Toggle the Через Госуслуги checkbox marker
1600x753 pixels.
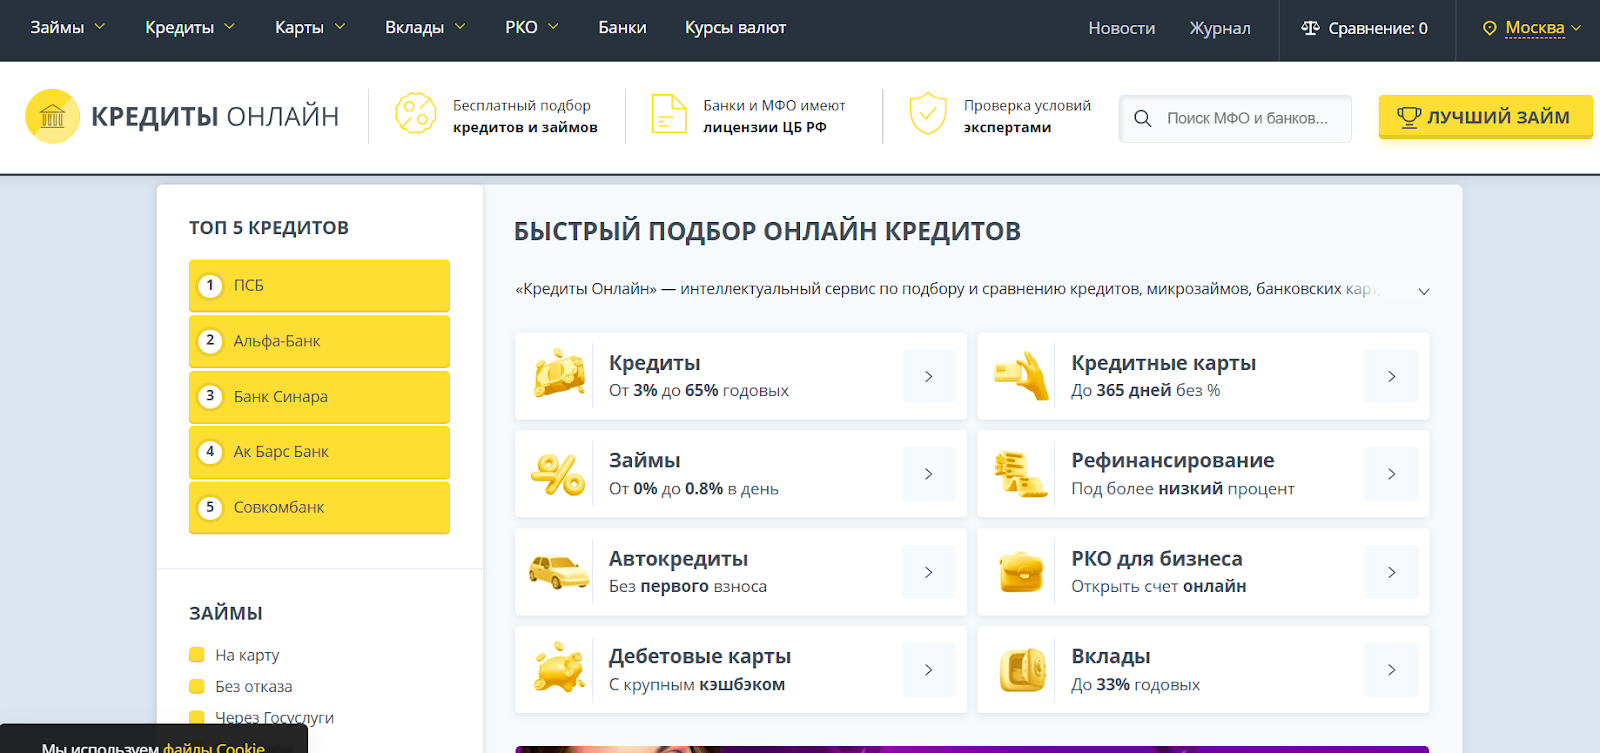[x=197, y=717]
